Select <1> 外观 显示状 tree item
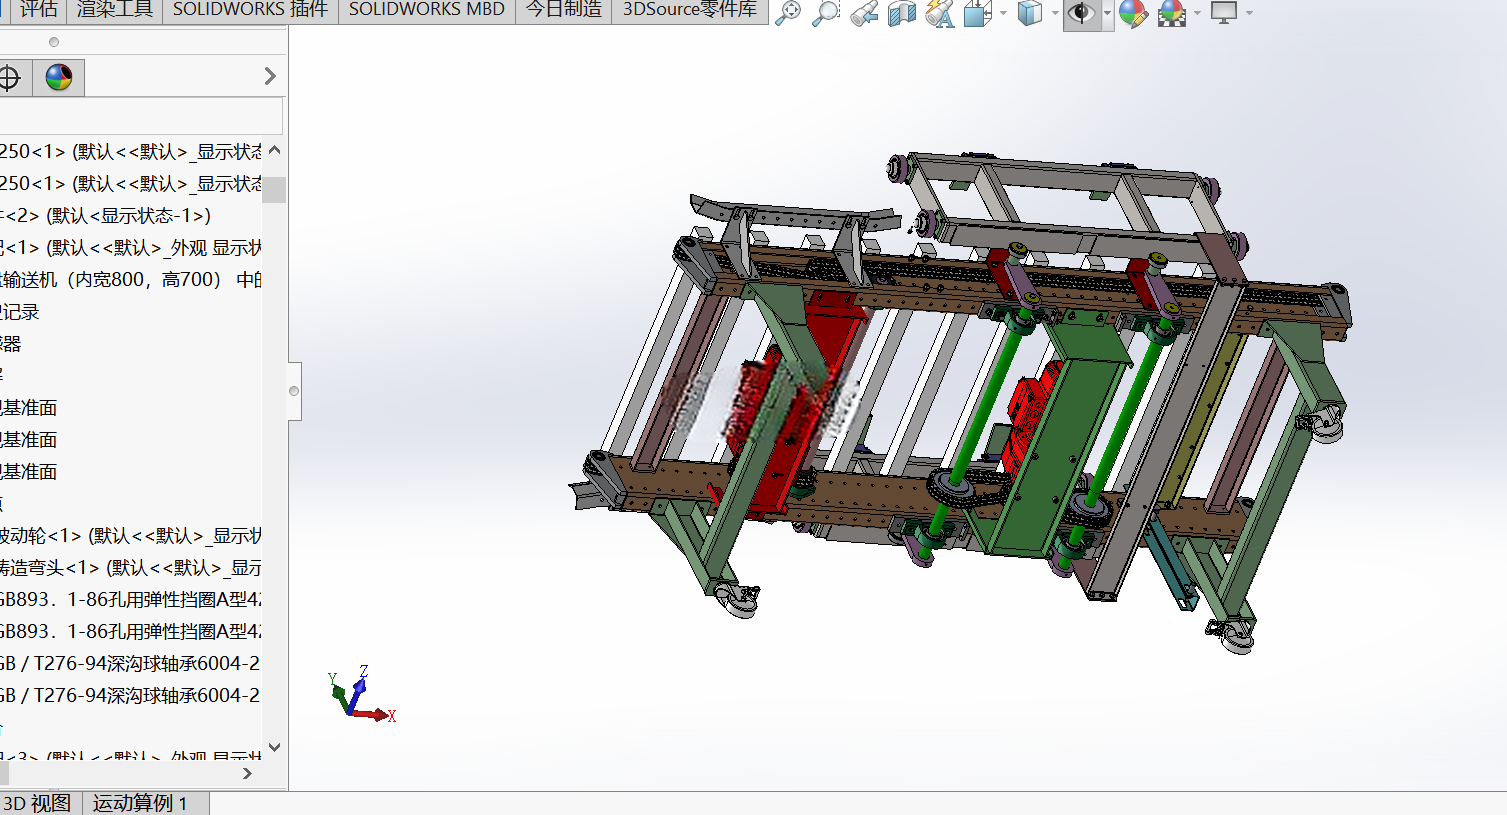Screen dimensions: 1507x815 131,248
